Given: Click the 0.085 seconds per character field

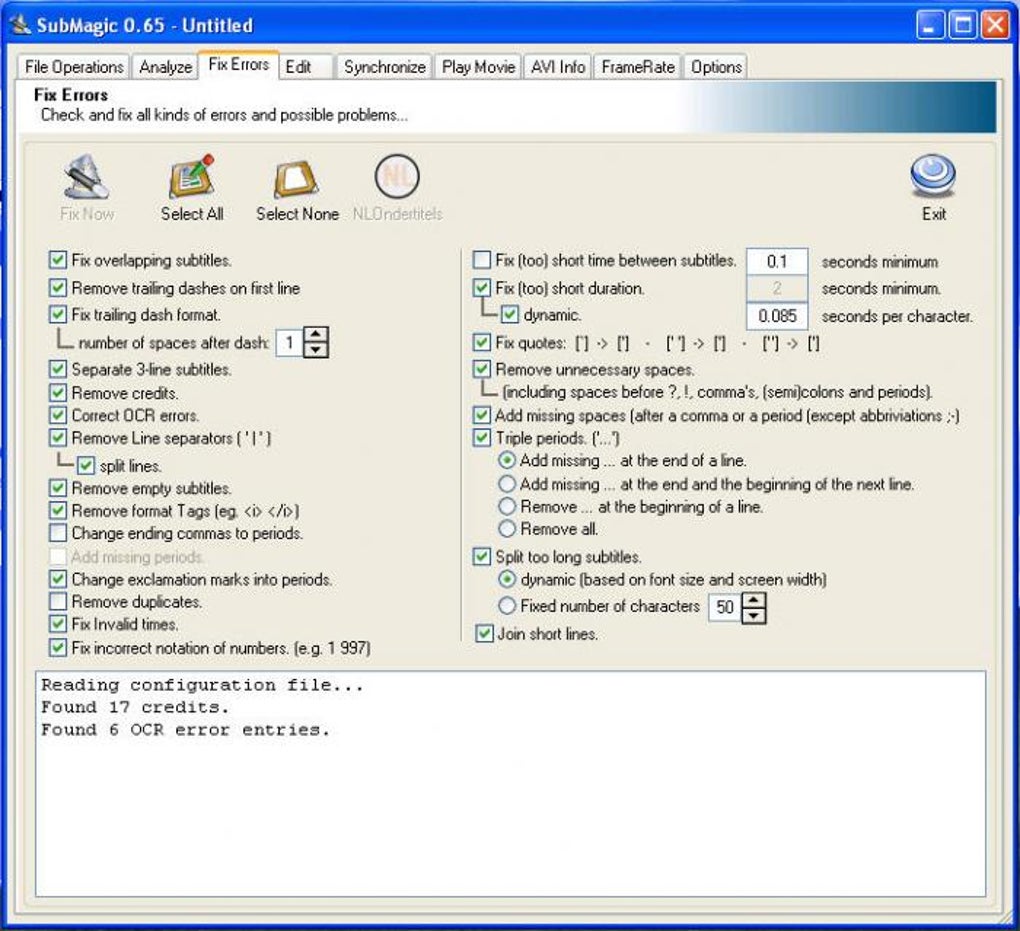Looking at the screenshot, I should click(777, 316).
